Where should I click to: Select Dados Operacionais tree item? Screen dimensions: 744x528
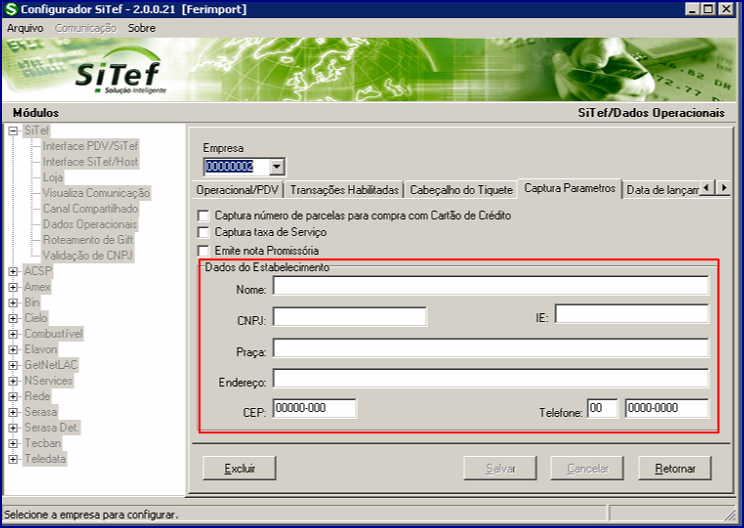pyautogui.click(x=90, y=224)
